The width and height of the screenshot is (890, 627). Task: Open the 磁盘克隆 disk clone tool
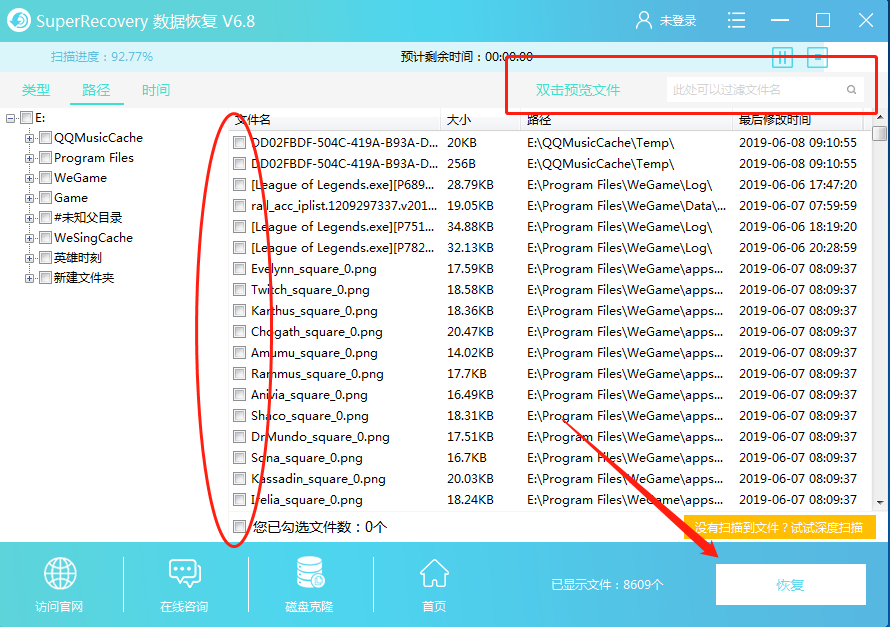coord(309,573)
